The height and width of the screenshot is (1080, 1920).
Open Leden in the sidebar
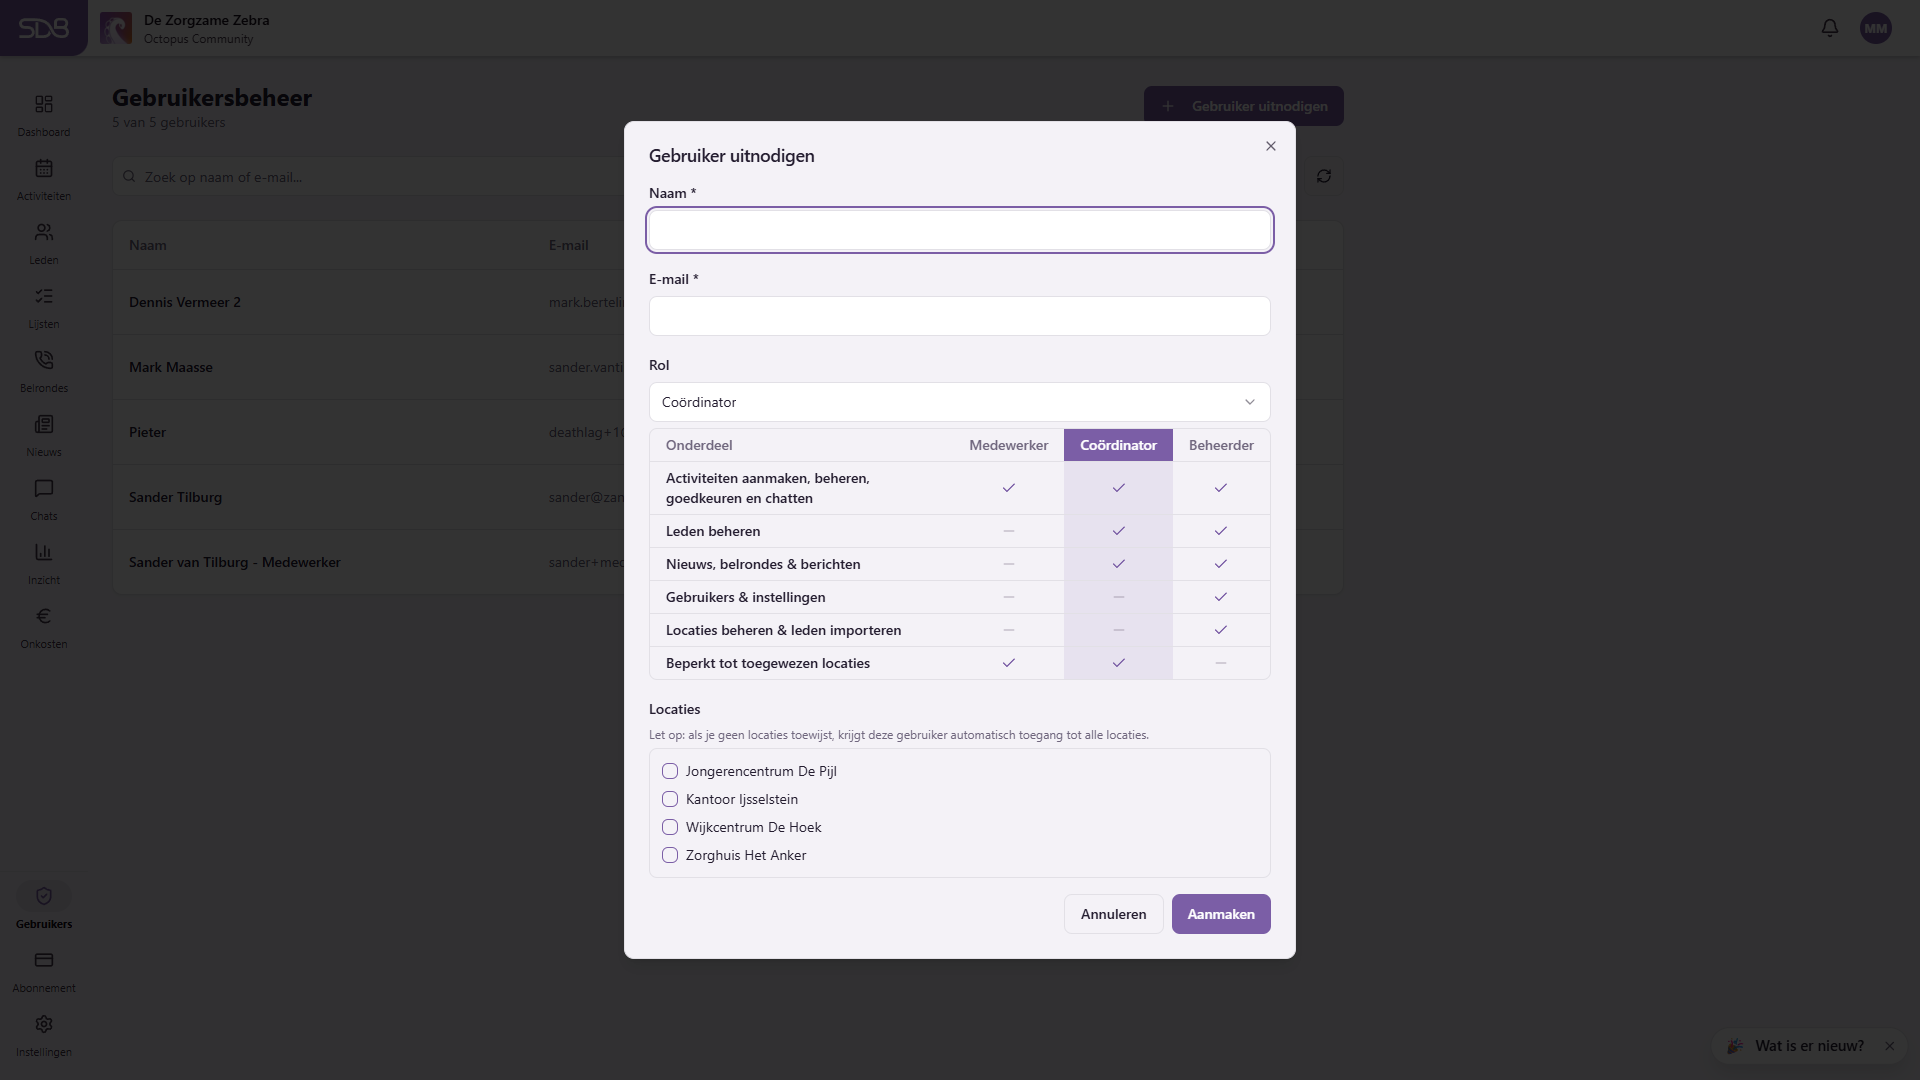click(x=44, y=243)
